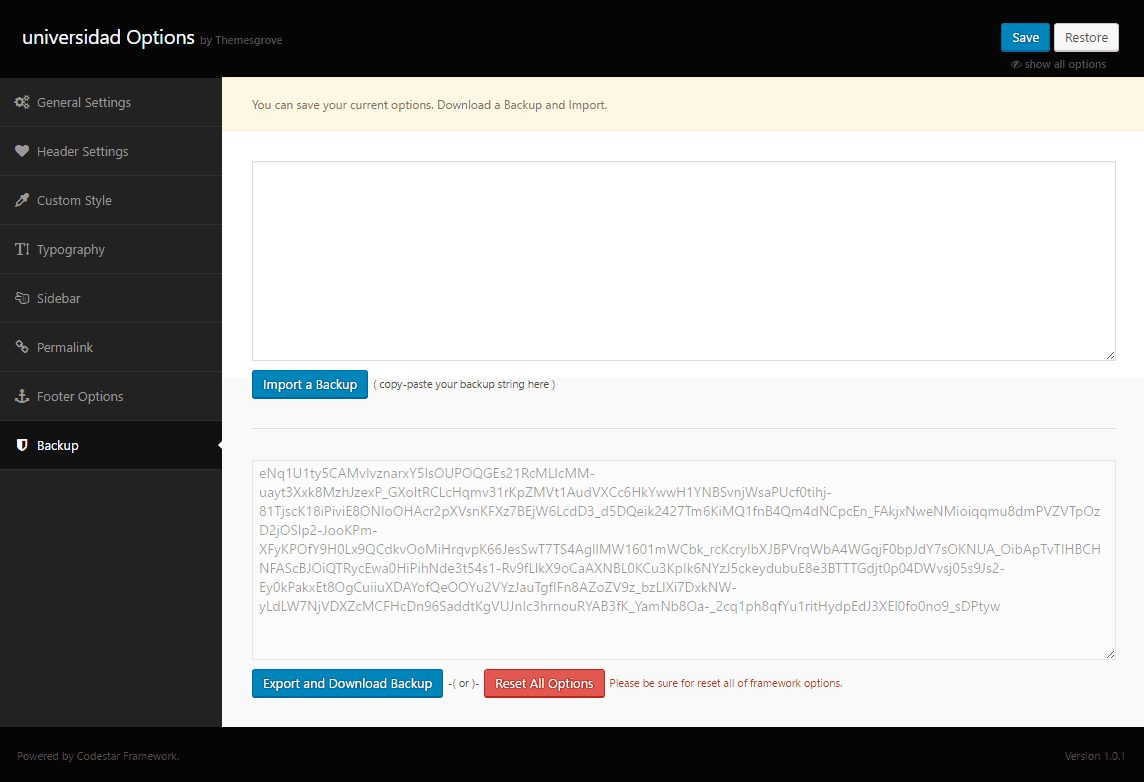Click the Permalink chain icon
This screenshot has width=1144, height=782.
tap(22, 348)
